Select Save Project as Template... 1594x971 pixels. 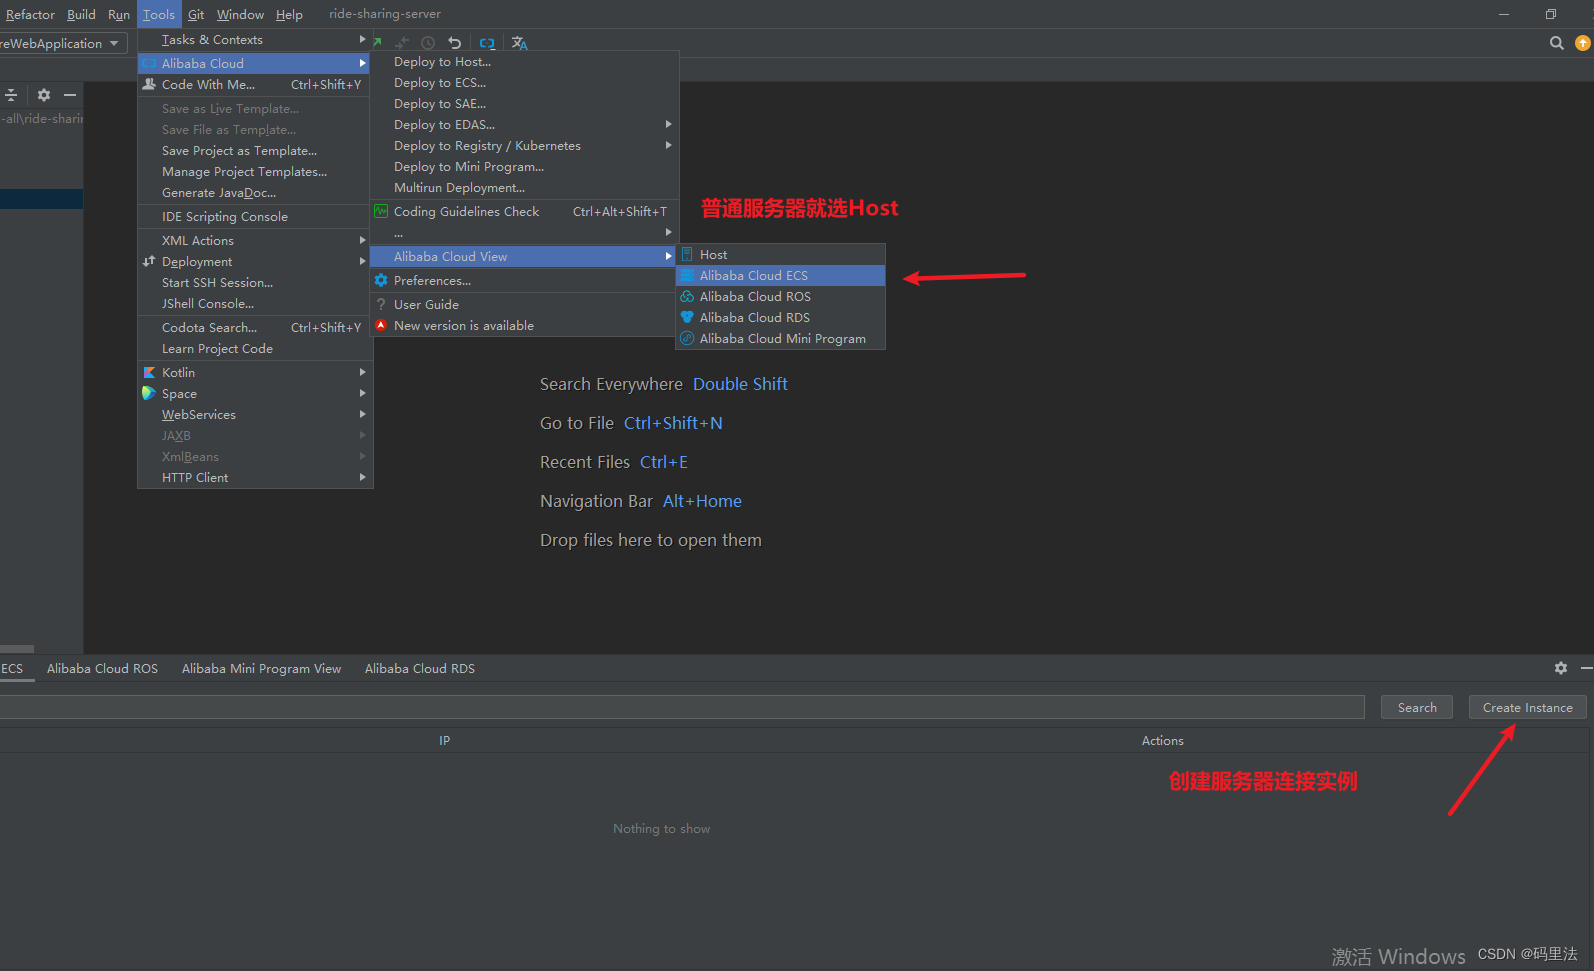[x=255, y=151]
